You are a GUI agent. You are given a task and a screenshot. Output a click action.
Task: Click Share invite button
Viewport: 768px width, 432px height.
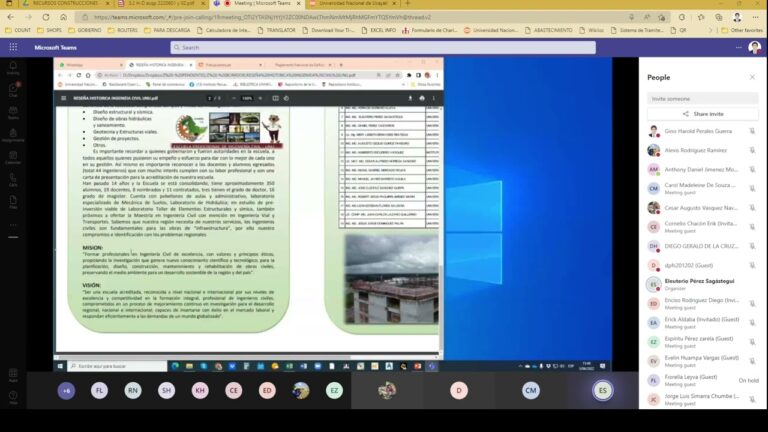coord(703,114)
